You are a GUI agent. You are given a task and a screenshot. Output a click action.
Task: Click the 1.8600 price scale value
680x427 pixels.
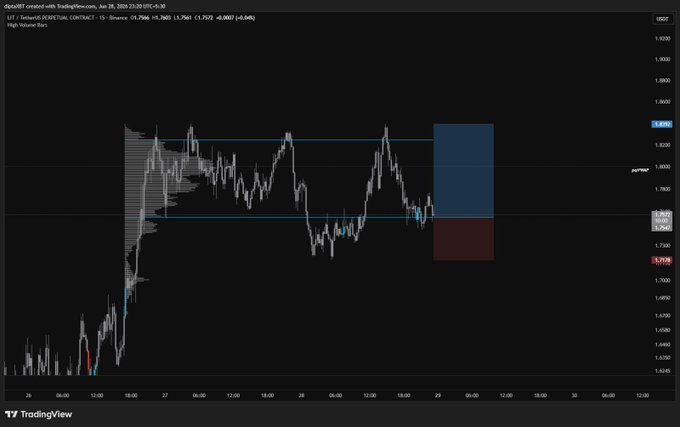pos(662,102)
